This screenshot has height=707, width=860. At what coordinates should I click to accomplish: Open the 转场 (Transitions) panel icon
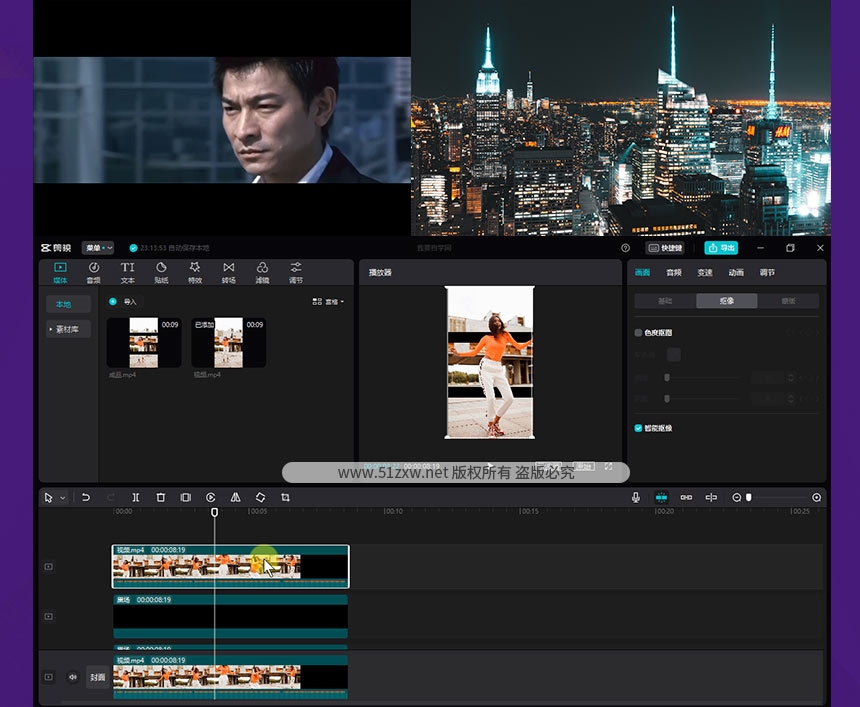click(x=229, y=272)
